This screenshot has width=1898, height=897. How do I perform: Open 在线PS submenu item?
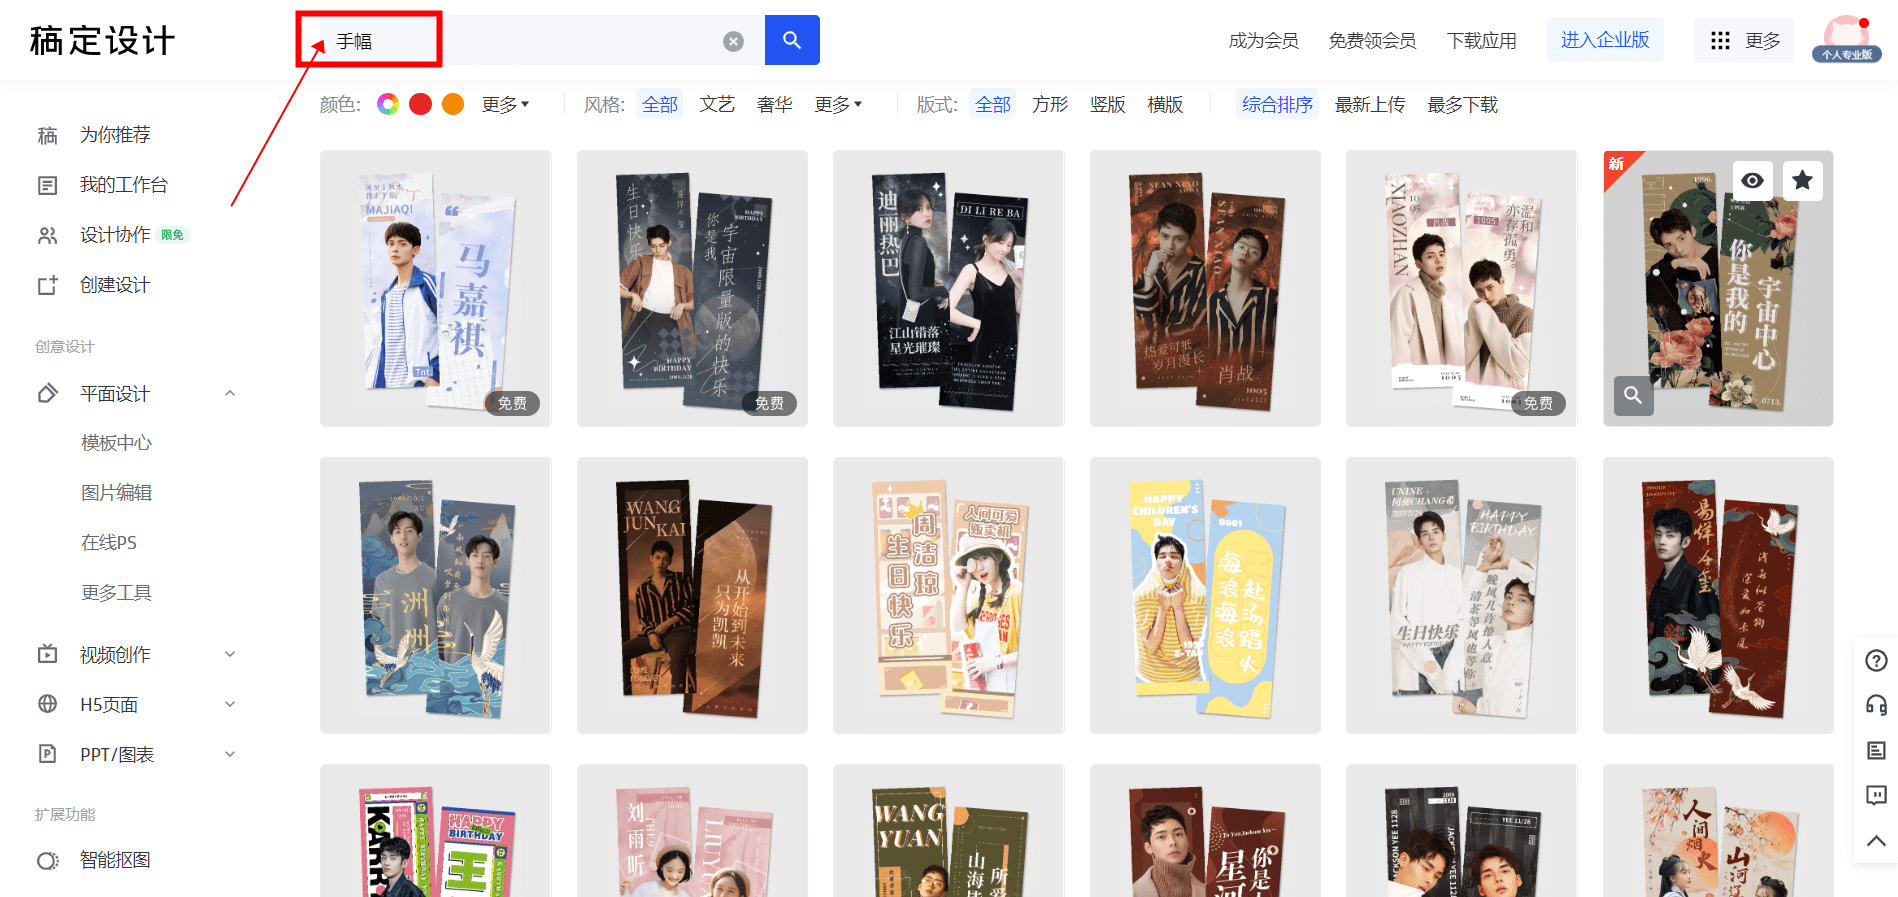pos(109,543)
